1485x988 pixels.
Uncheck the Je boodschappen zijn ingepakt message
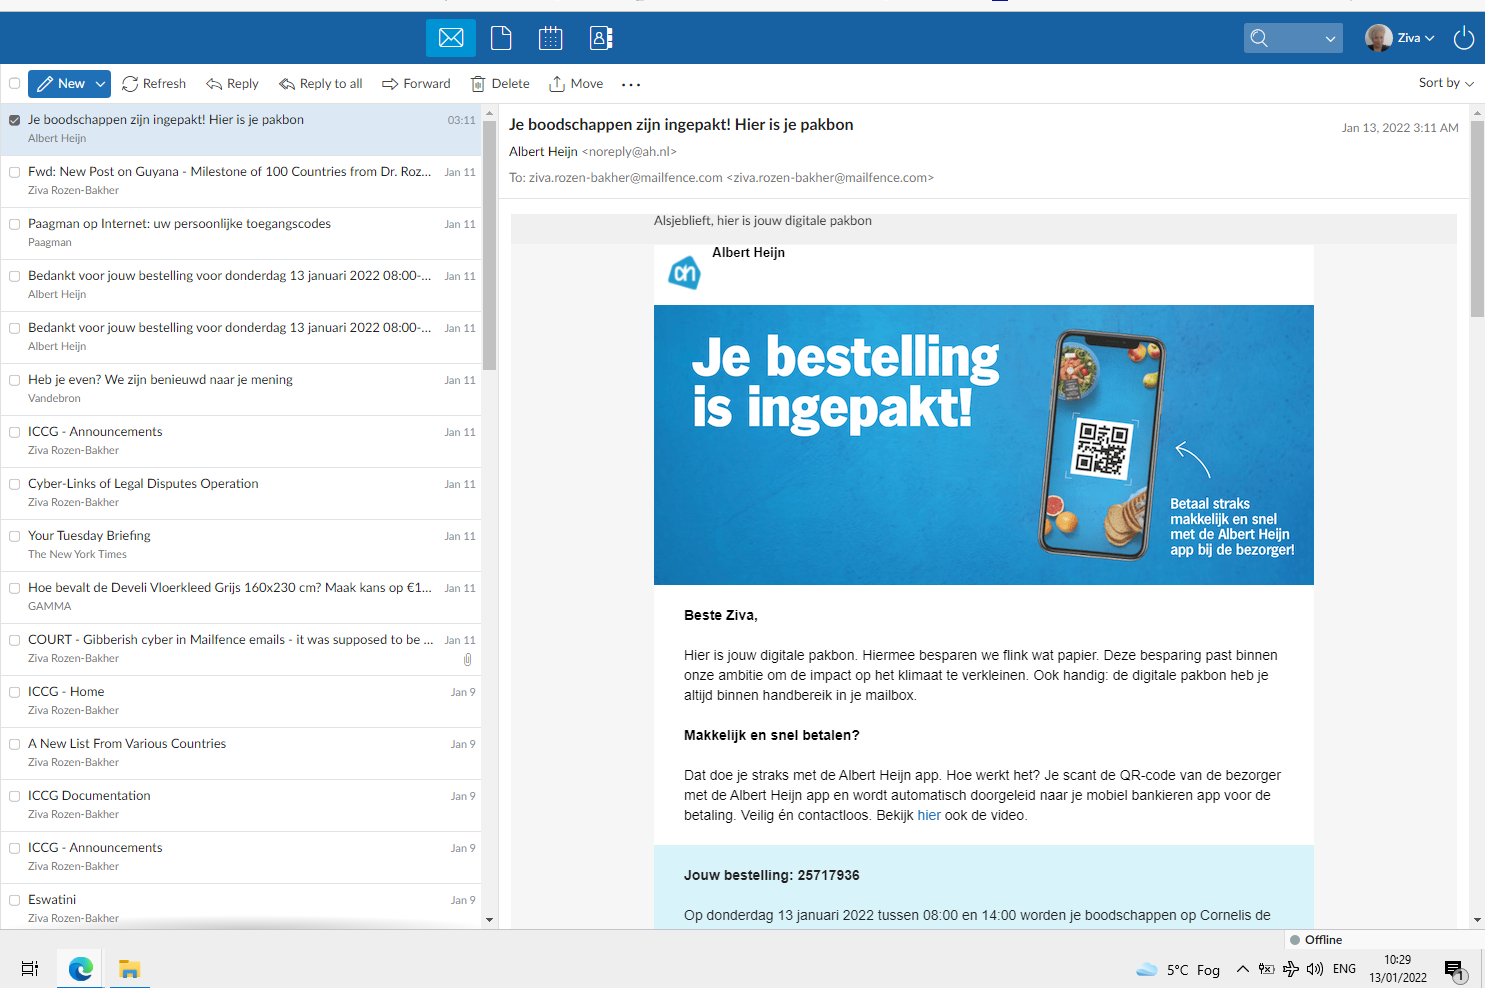tap(15, 120)
